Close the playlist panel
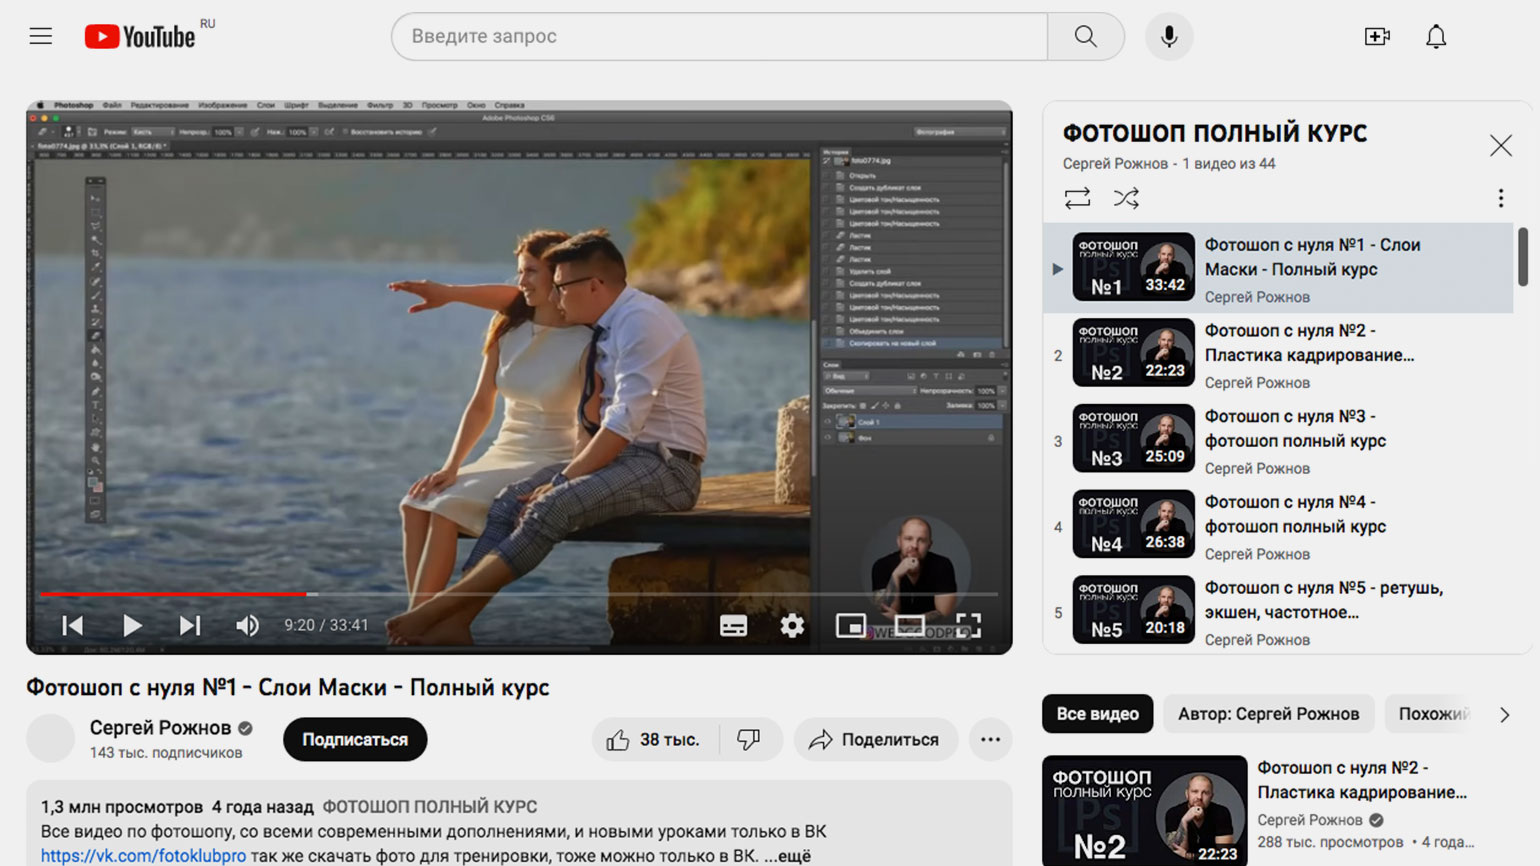Image resolution: width=1540 pixels, height=866 pixels. coord(1500,146)
